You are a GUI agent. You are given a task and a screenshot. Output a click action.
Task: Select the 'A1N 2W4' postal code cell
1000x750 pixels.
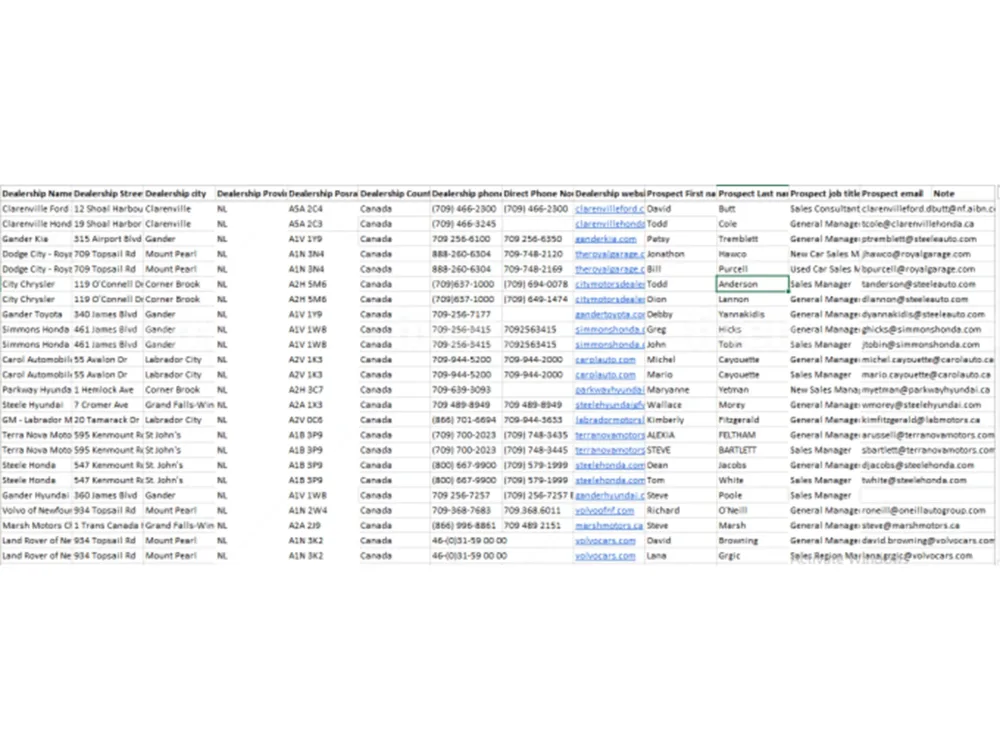(x=323, y=510)
